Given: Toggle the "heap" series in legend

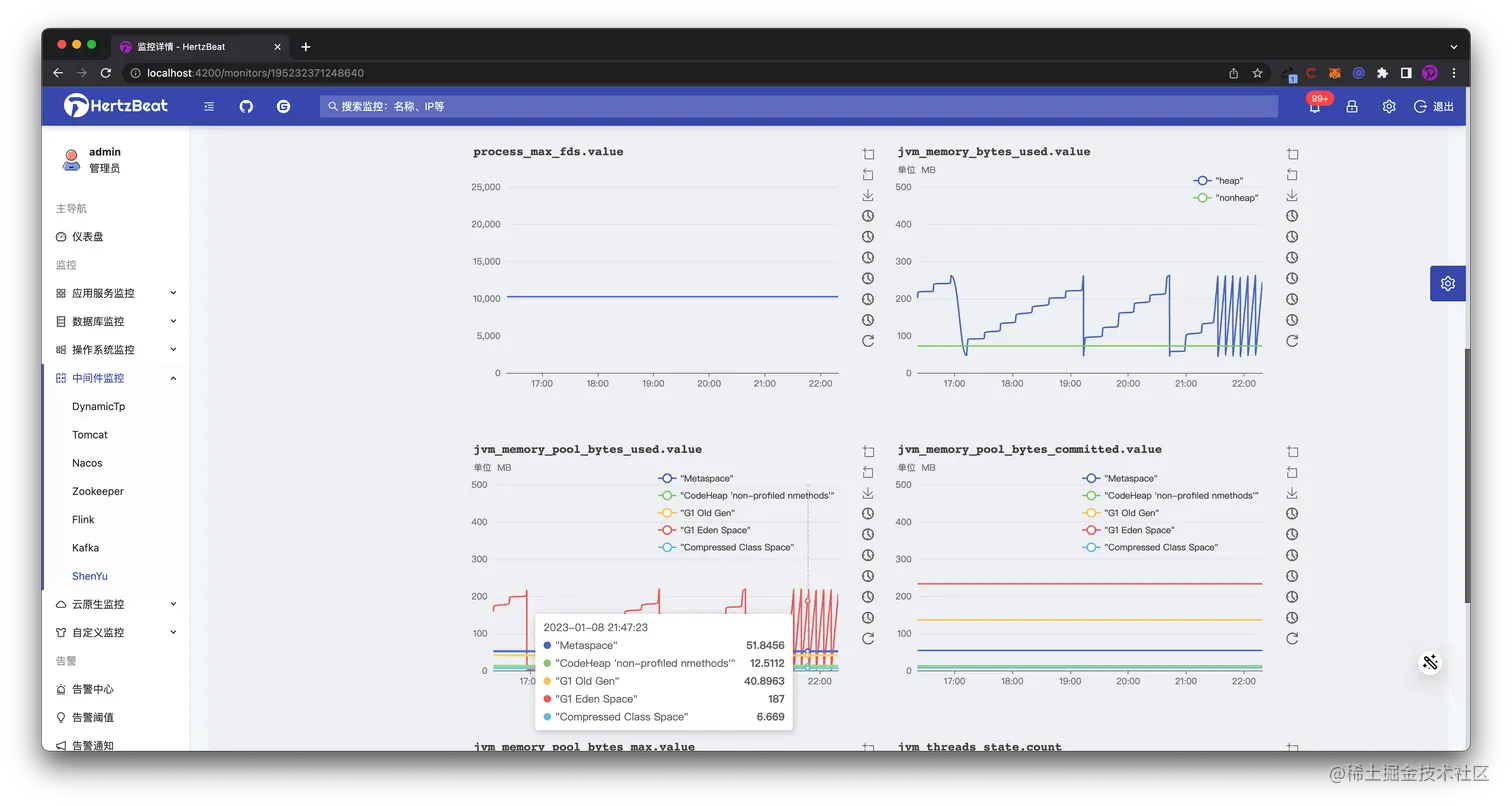Looking at the screenshot, I should coord(1219,181).
